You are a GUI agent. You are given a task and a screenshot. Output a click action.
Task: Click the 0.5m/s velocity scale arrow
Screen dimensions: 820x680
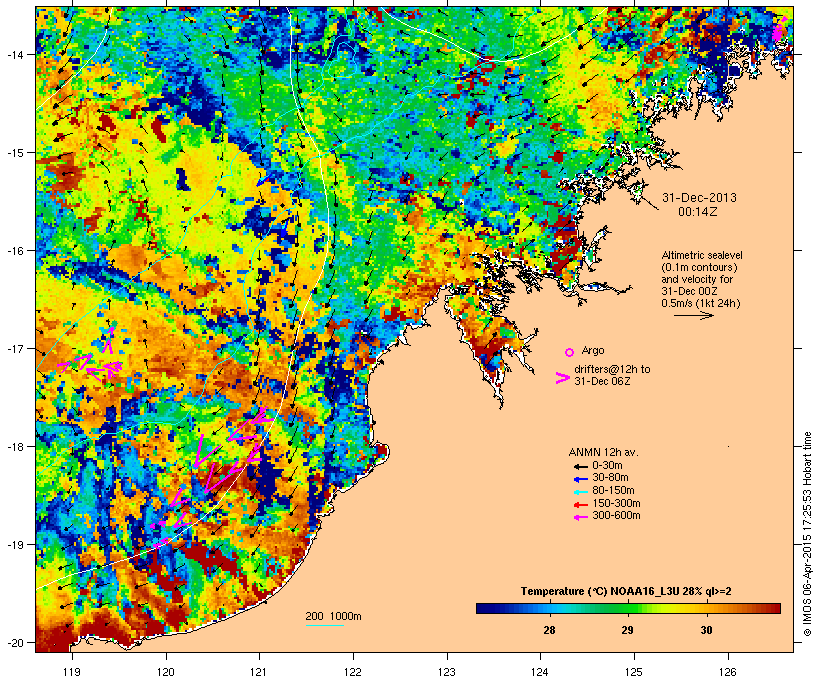(693, 315)
